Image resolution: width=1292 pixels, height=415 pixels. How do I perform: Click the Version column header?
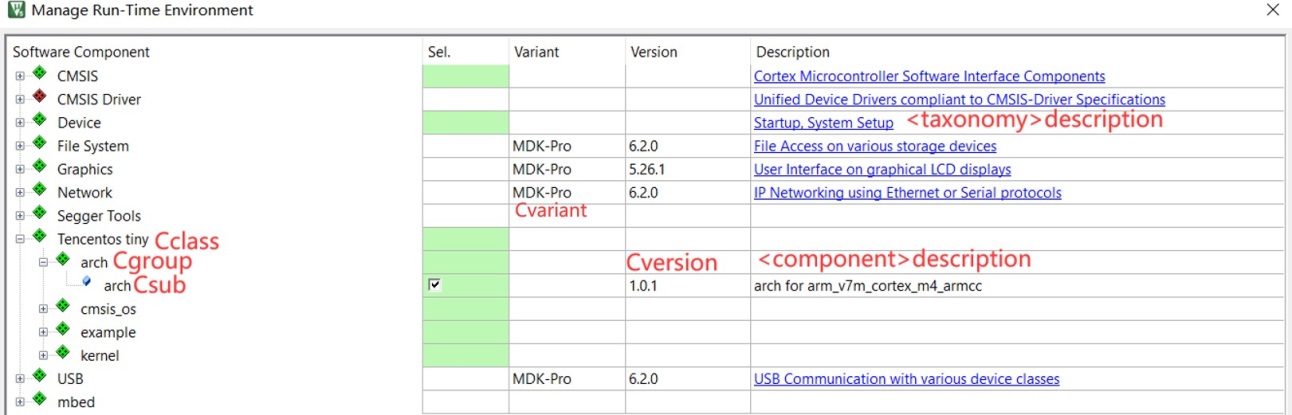(x=653, y=52)
